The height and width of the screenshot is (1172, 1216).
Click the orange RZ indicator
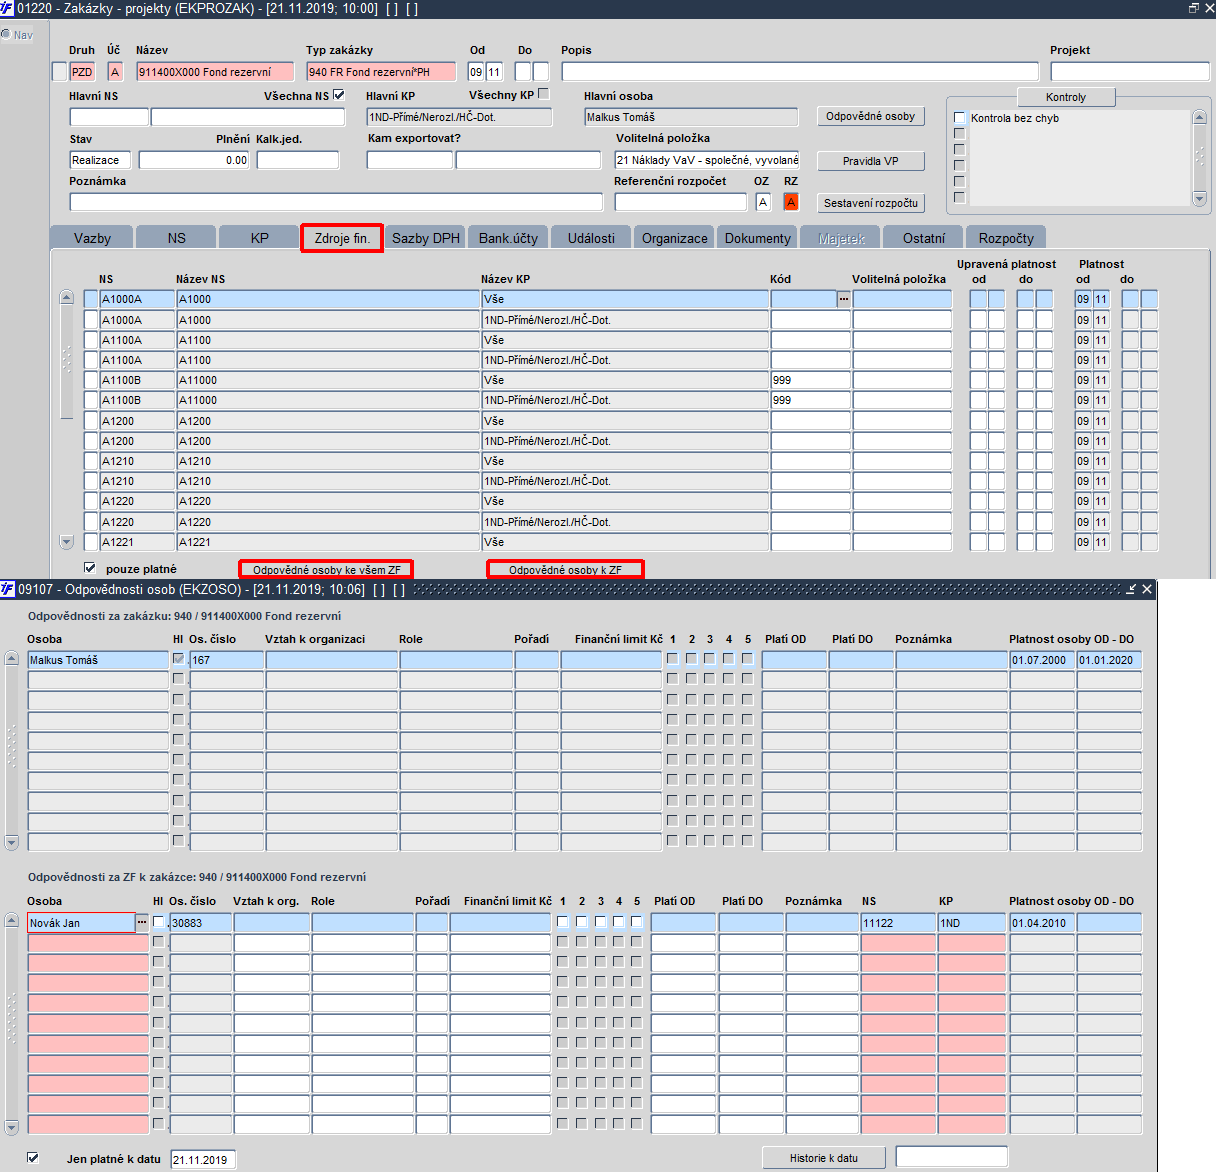tap(791, 202)
